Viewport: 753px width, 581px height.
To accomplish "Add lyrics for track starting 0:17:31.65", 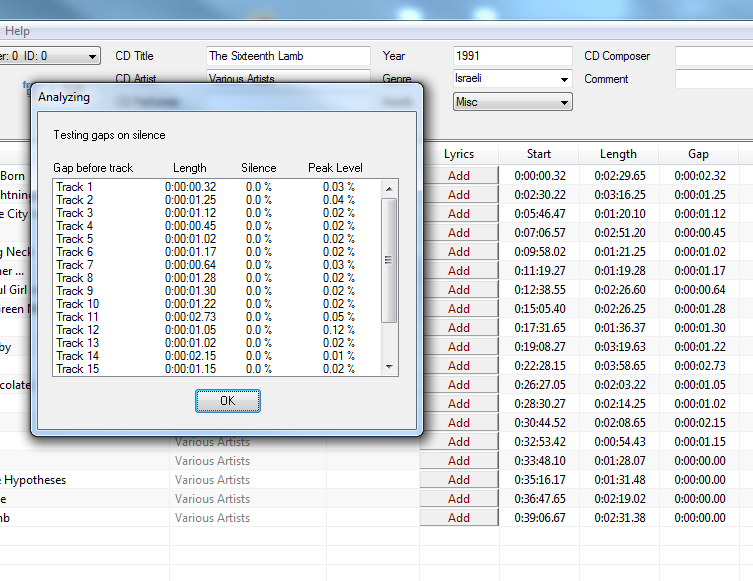I will 459,328.
